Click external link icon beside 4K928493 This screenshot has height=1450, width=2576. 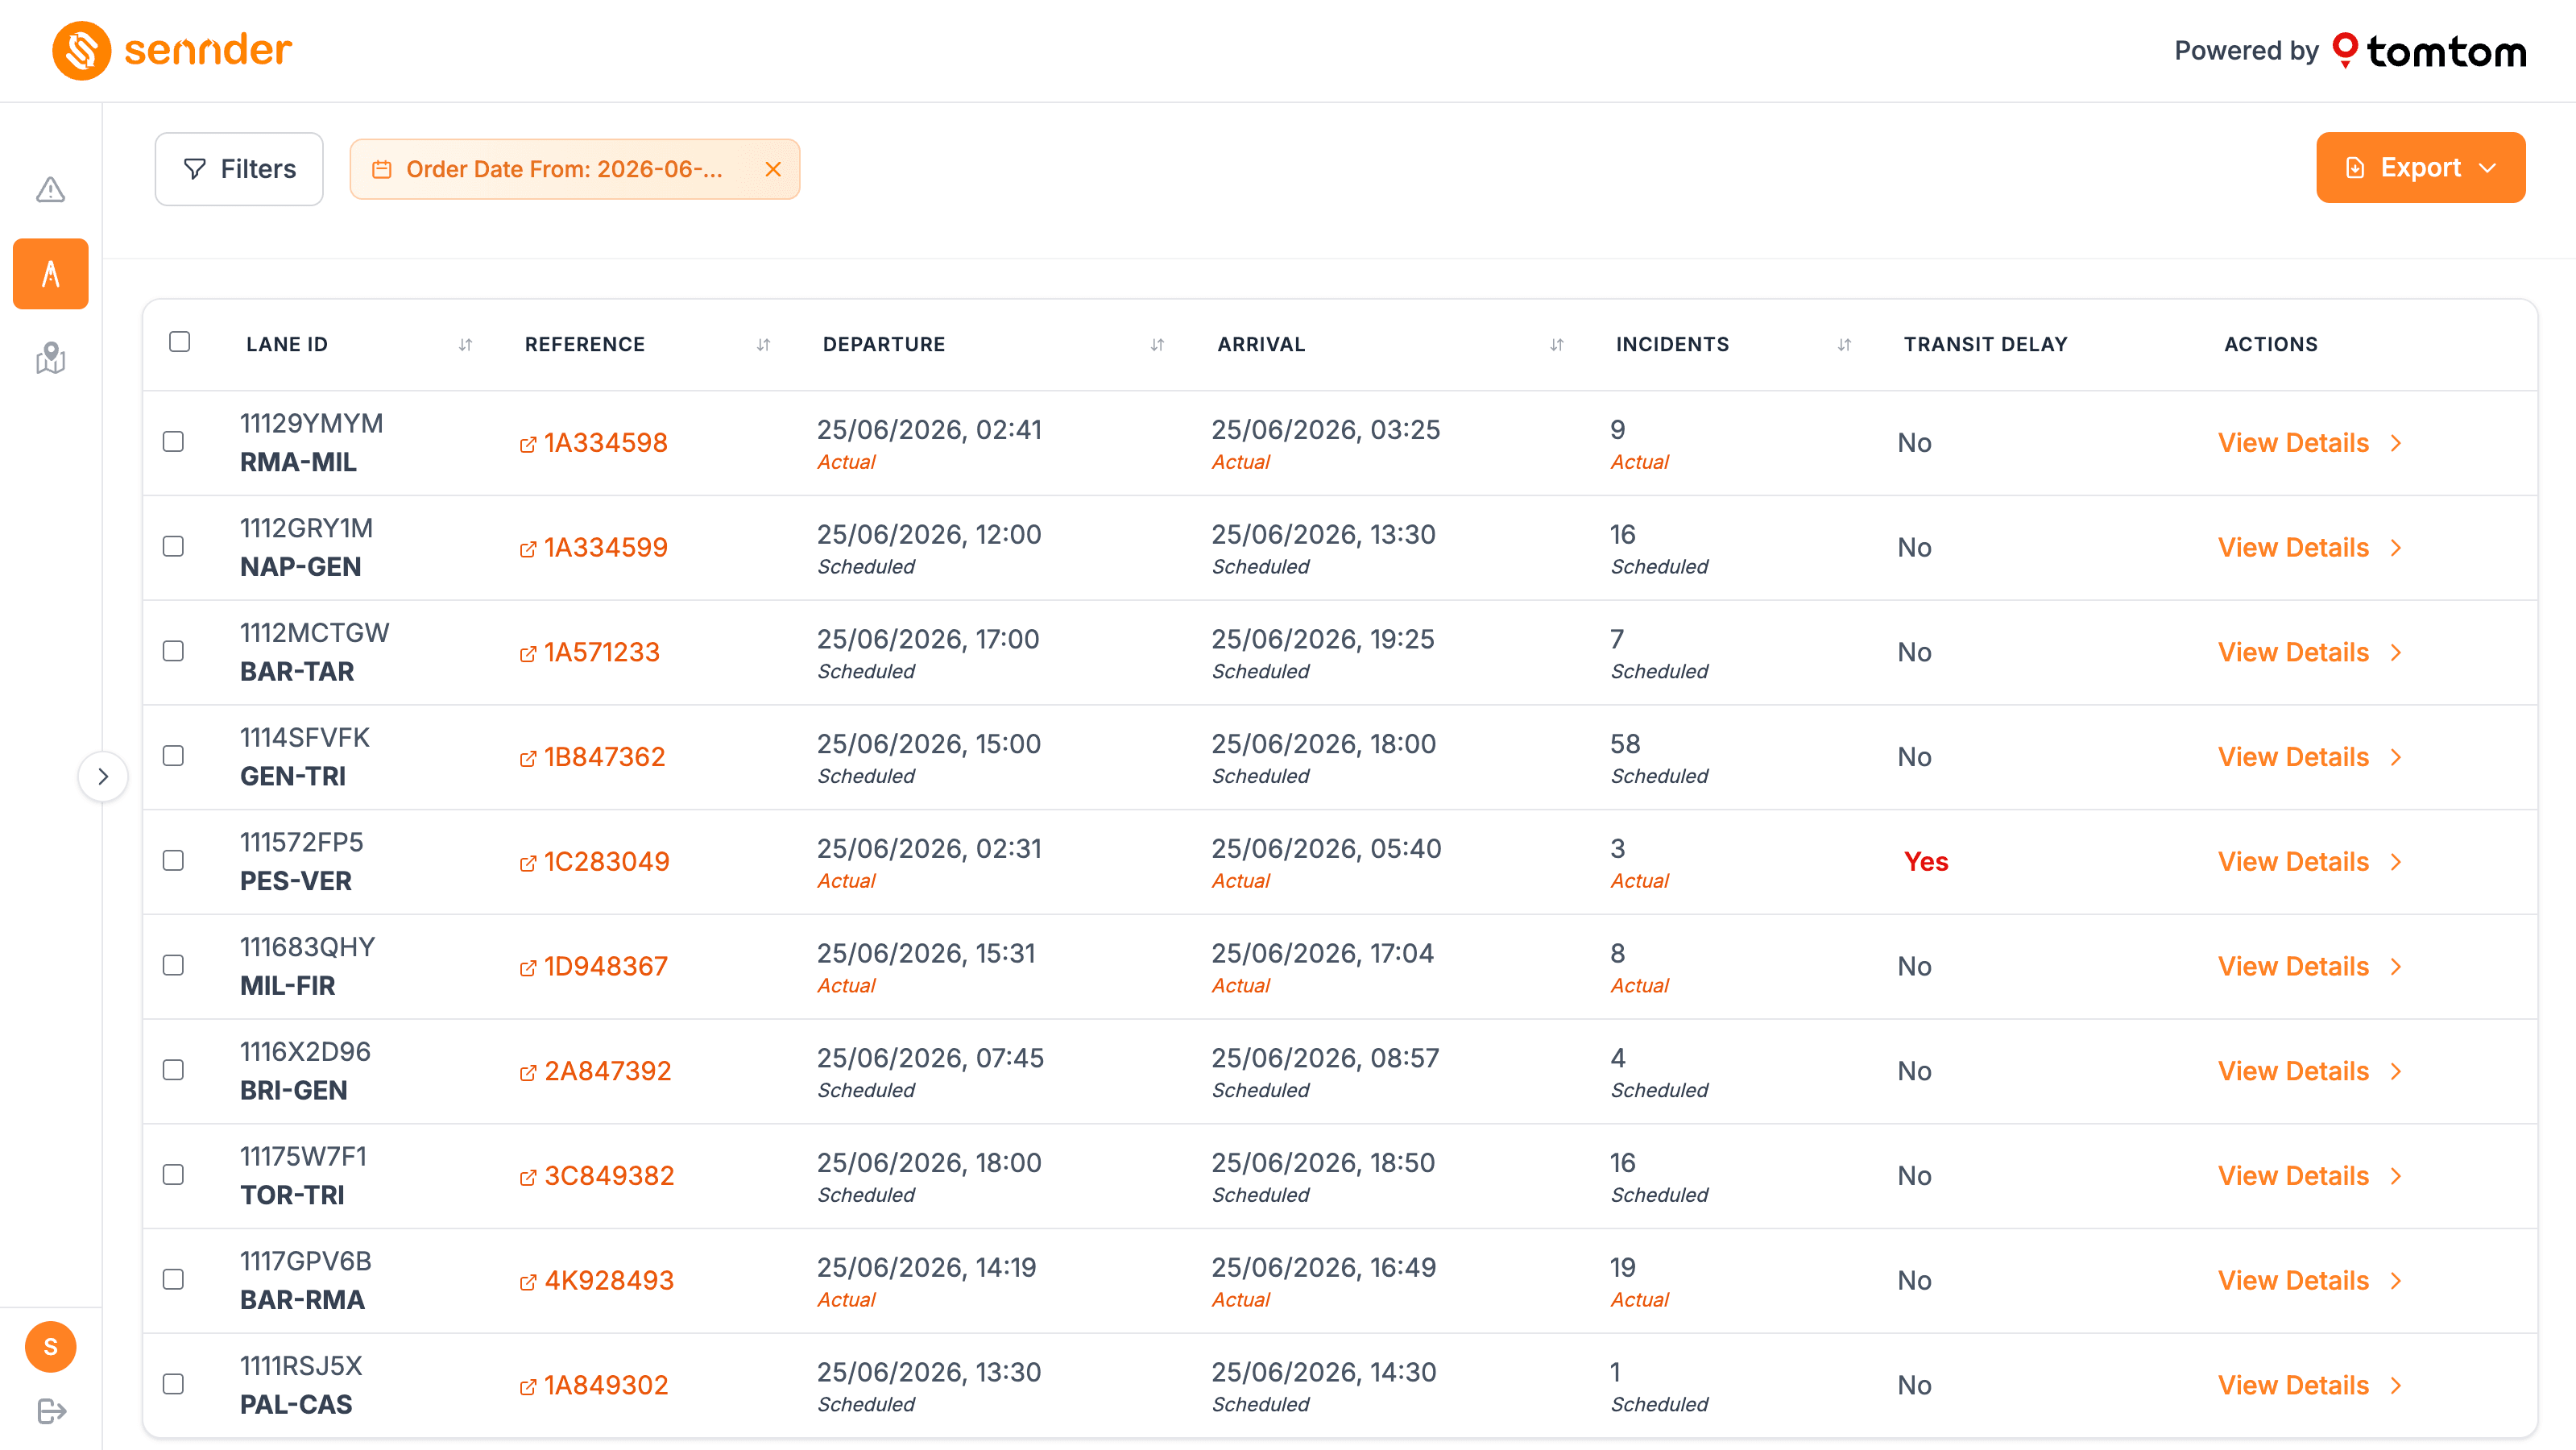[x=528, y=1282]
